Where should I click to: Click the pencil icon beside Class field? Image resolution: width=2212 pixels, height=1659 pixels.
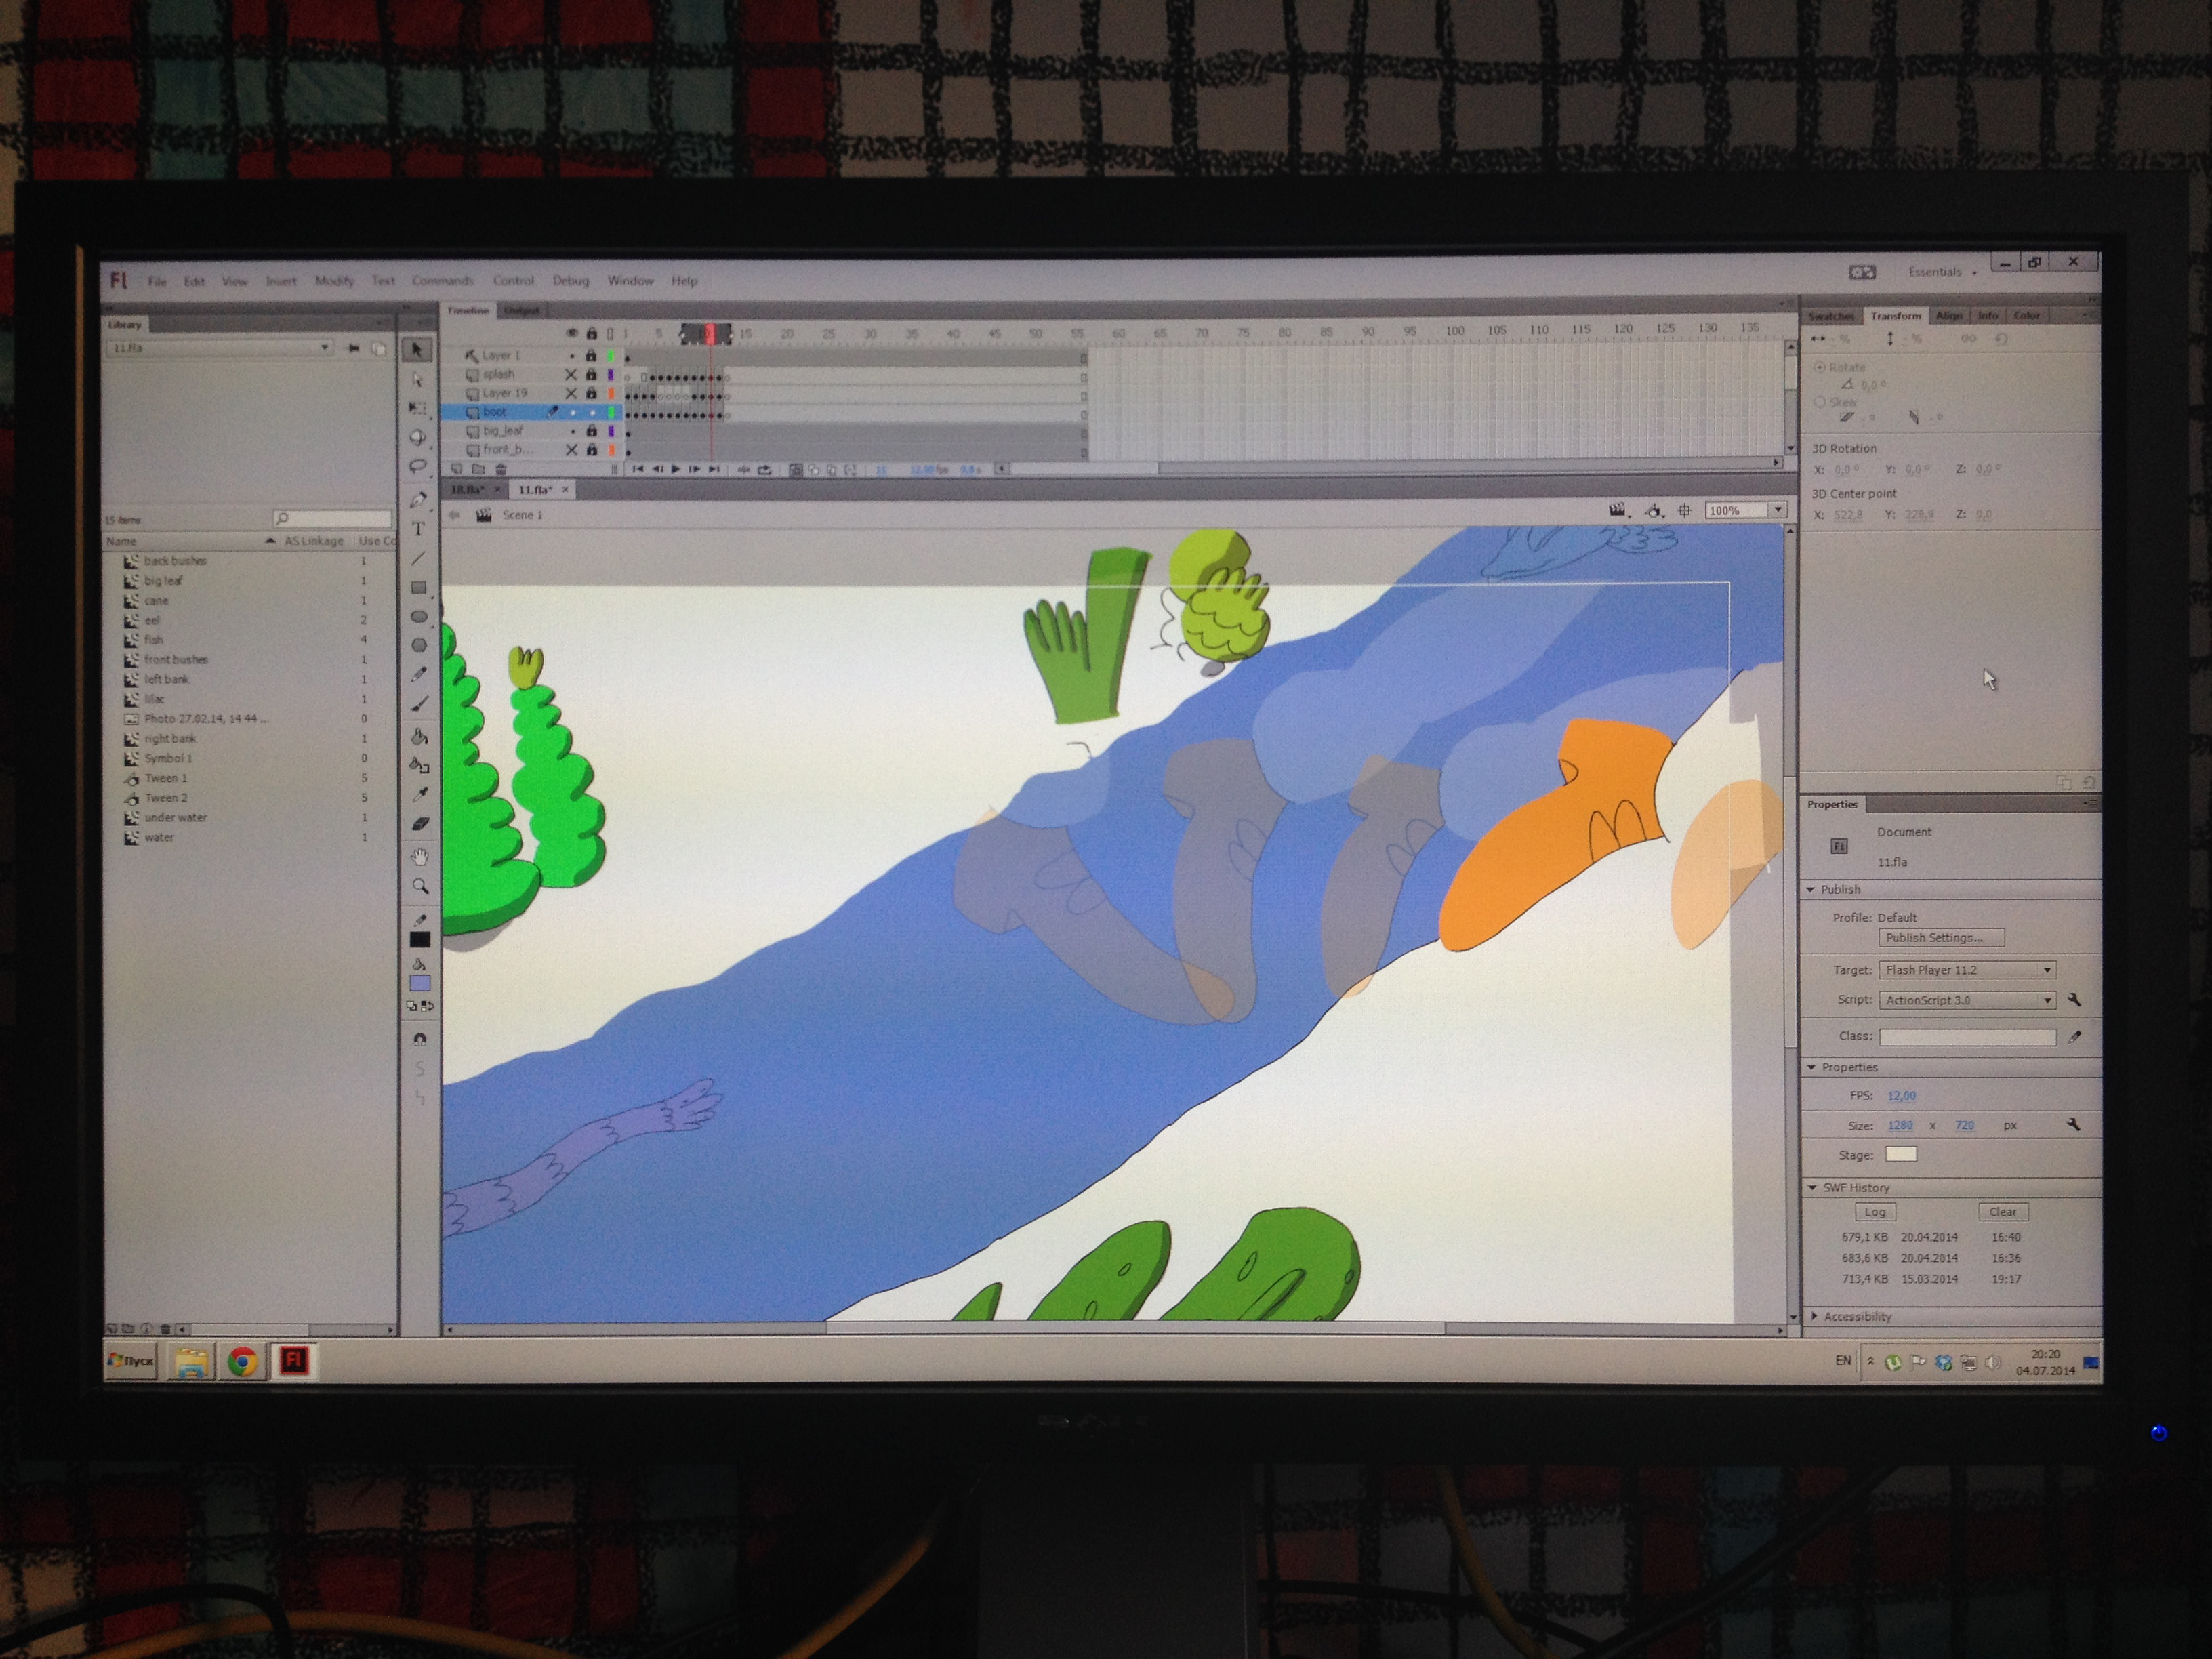(x=2075, y=1036)
